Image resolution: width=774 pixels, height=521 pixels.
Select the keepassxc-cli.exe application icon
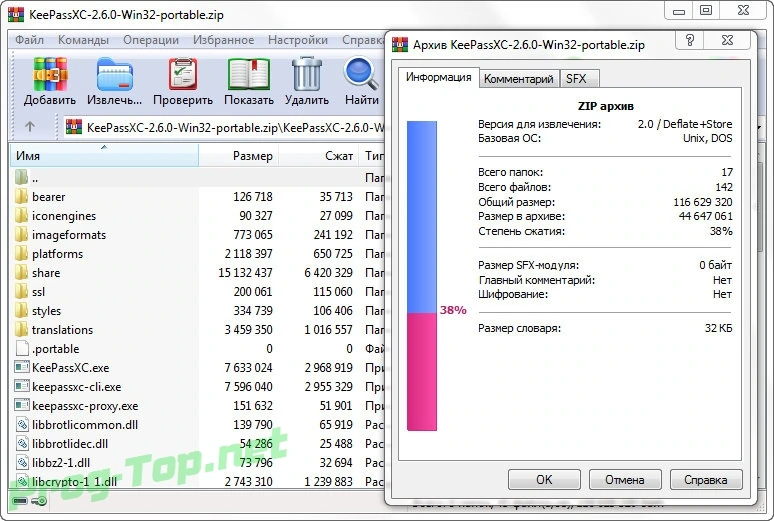coord(22,387)
